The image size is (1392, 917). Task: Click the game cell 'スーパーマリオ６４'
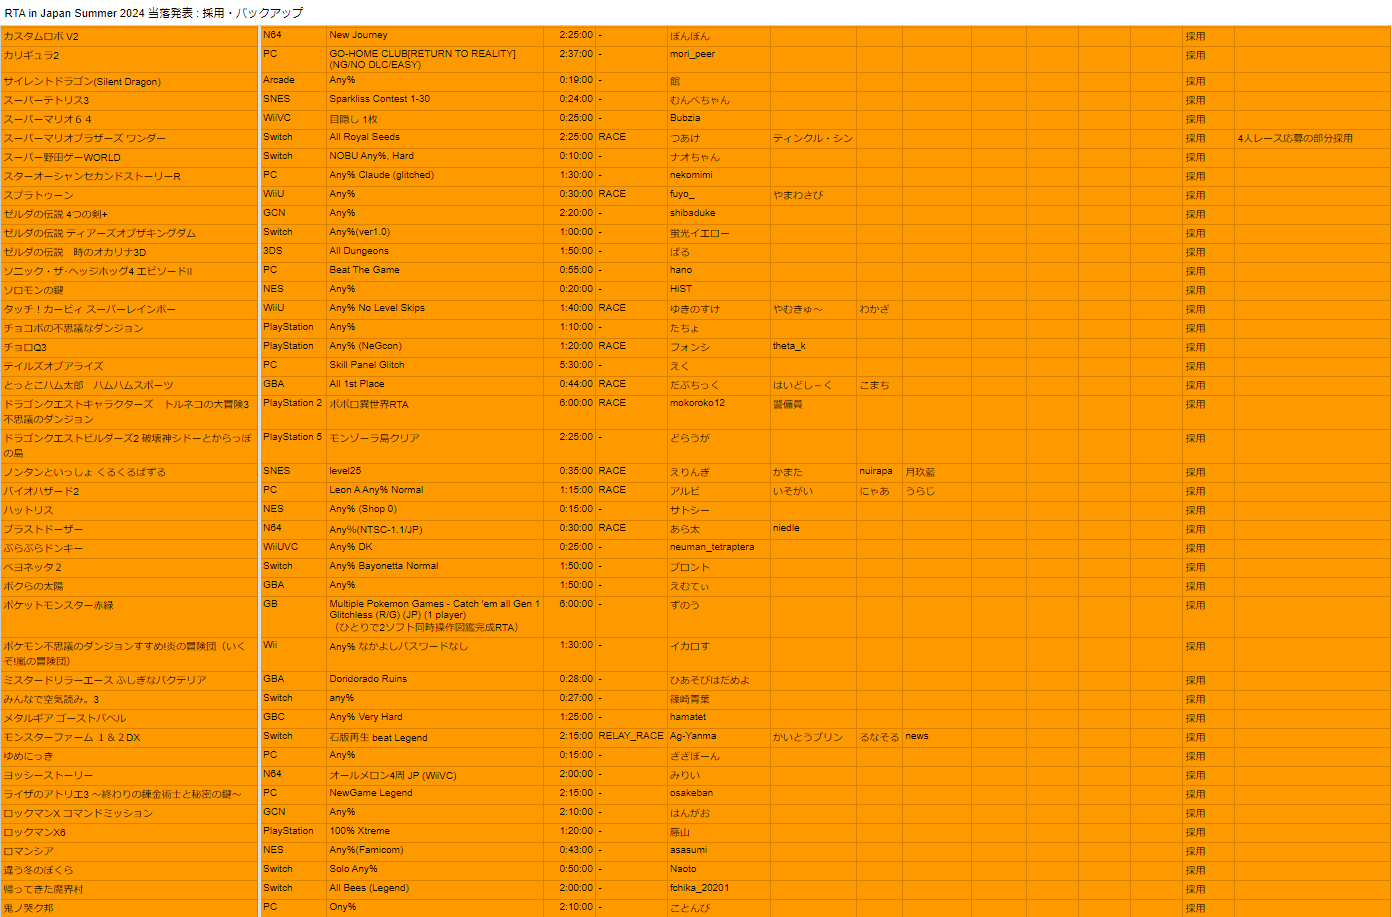[x=130, y=120]
